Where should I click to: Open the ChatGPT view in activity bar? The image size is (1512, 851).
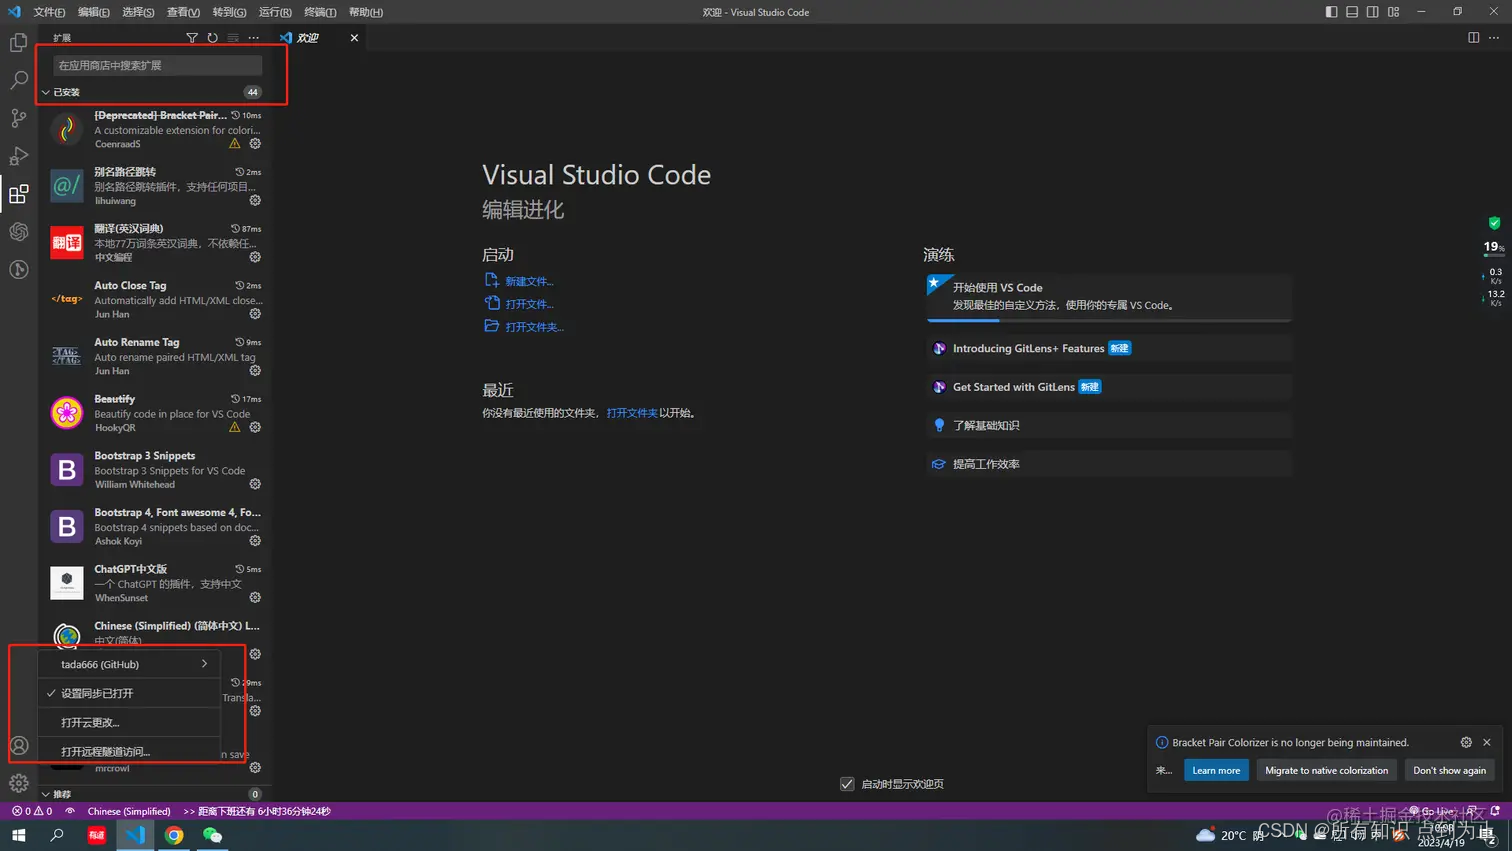18,232
